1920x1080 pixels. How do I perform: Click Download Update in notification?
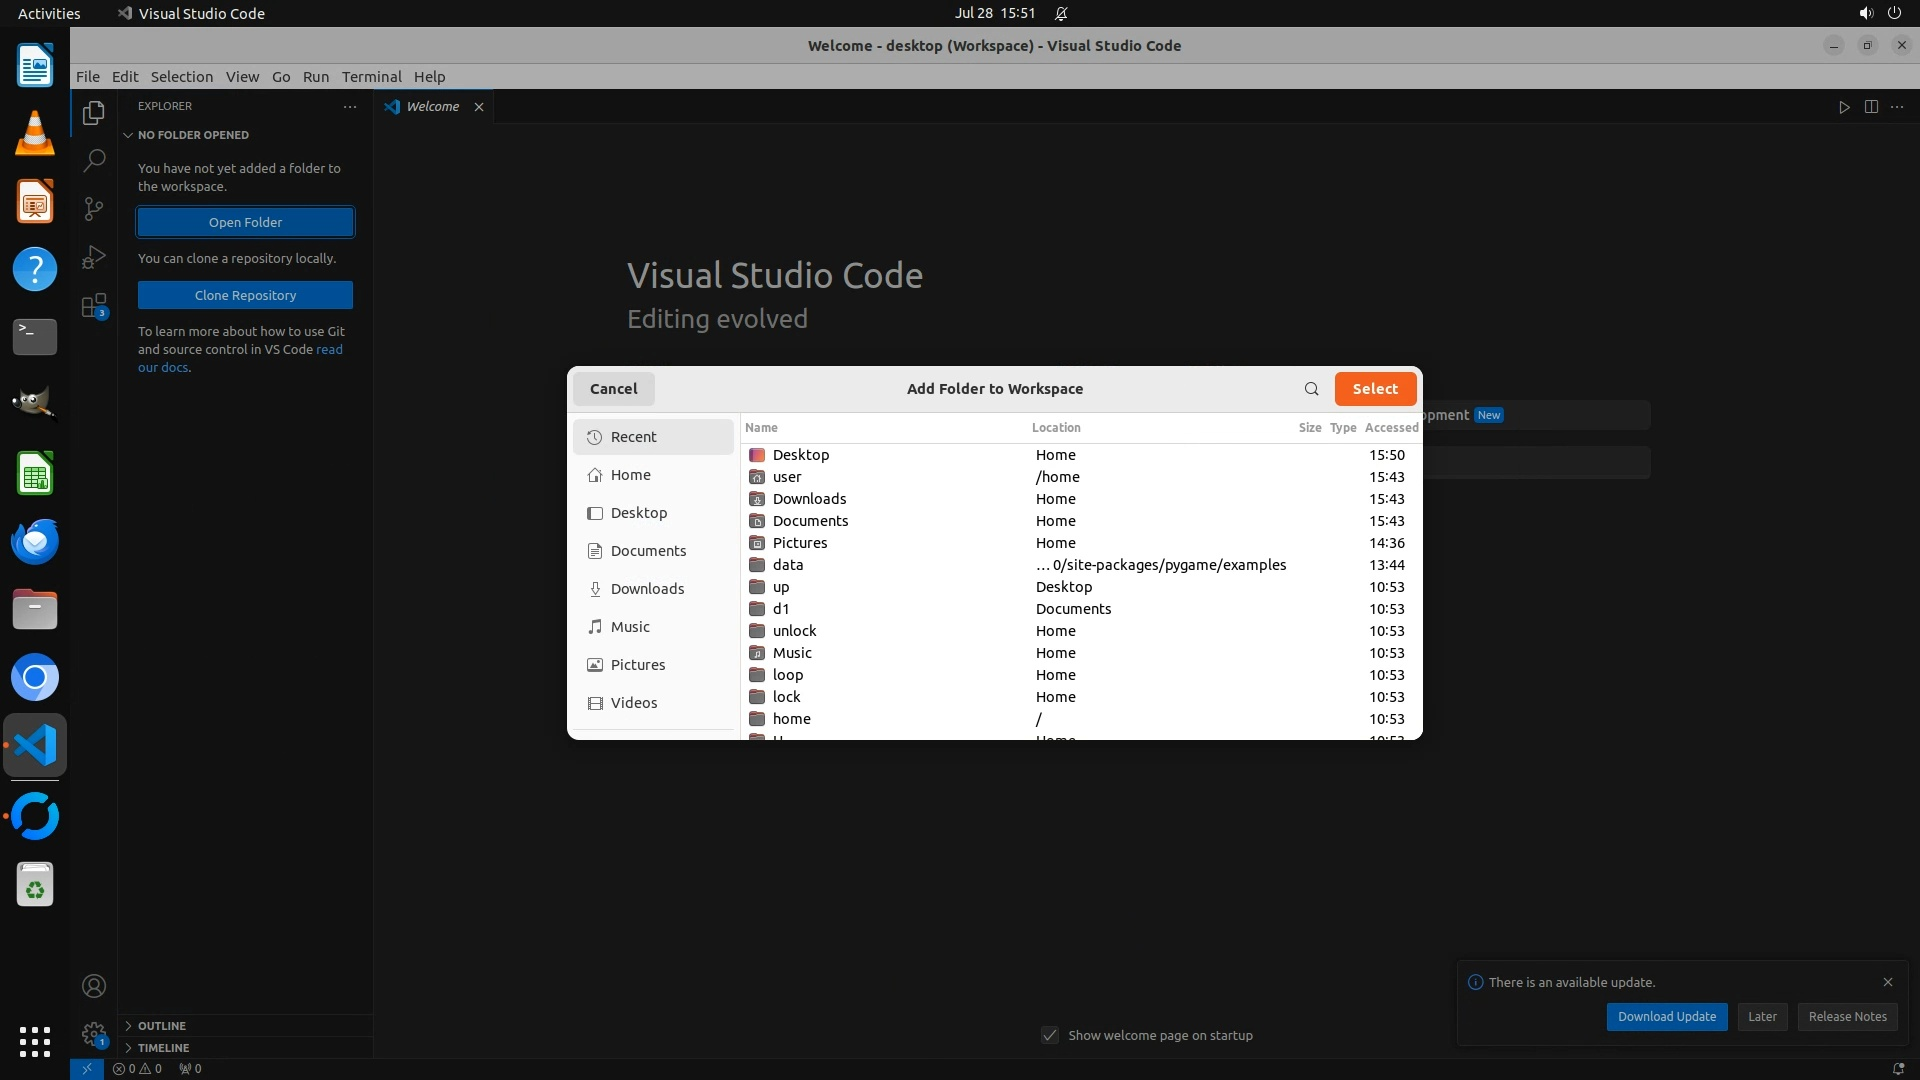pyautogui.click(x=1666, y=1016)
